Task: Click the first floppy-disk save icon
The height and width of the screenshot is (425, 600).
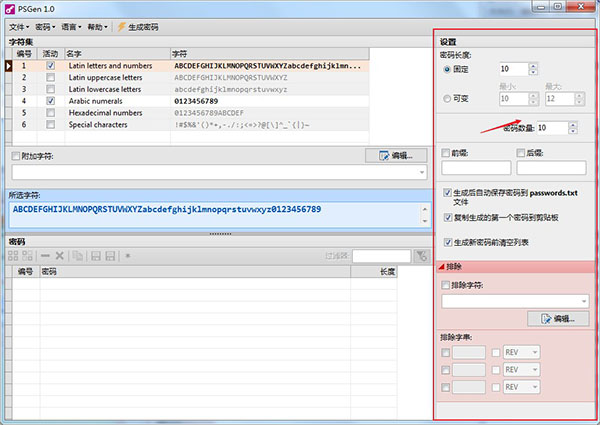Action: (96, 256)
